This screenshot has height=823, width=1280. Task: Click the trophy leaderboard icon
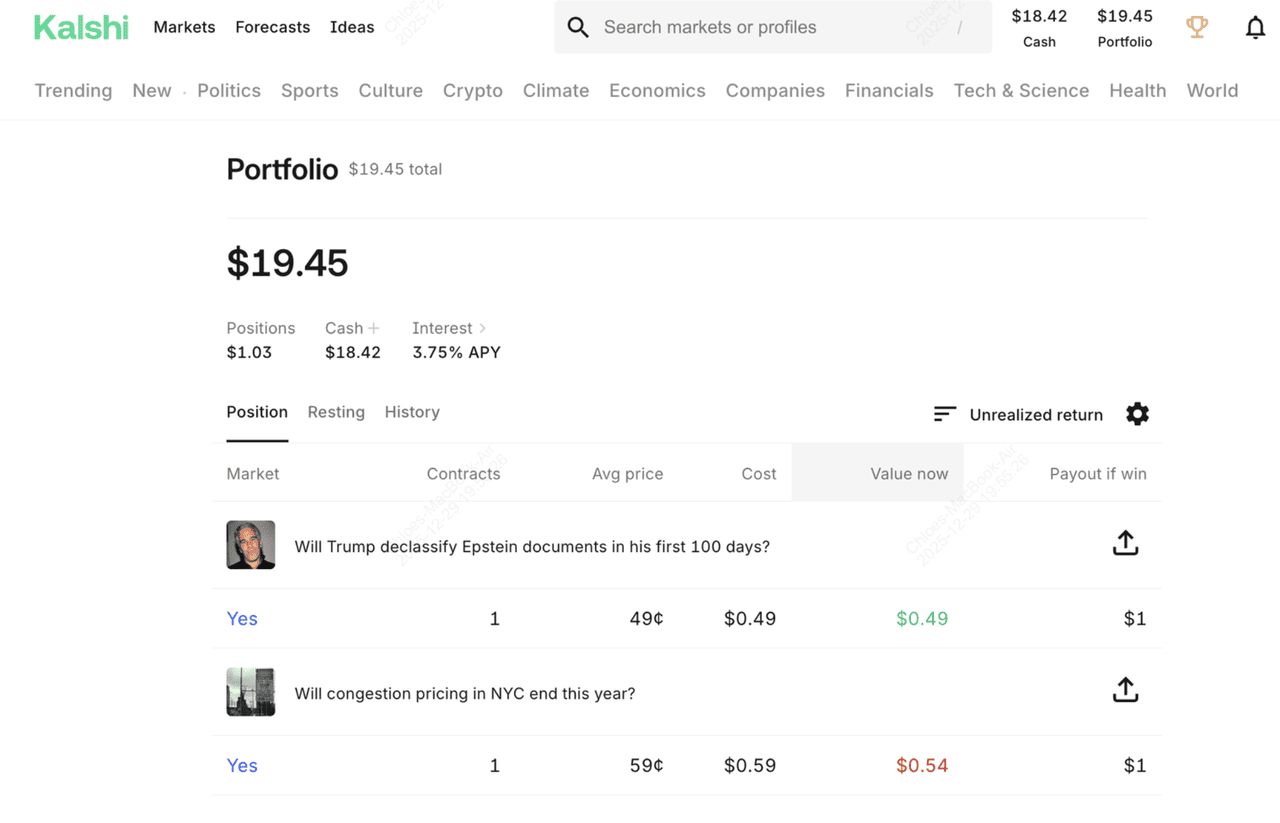click(x=1196, y=27)
